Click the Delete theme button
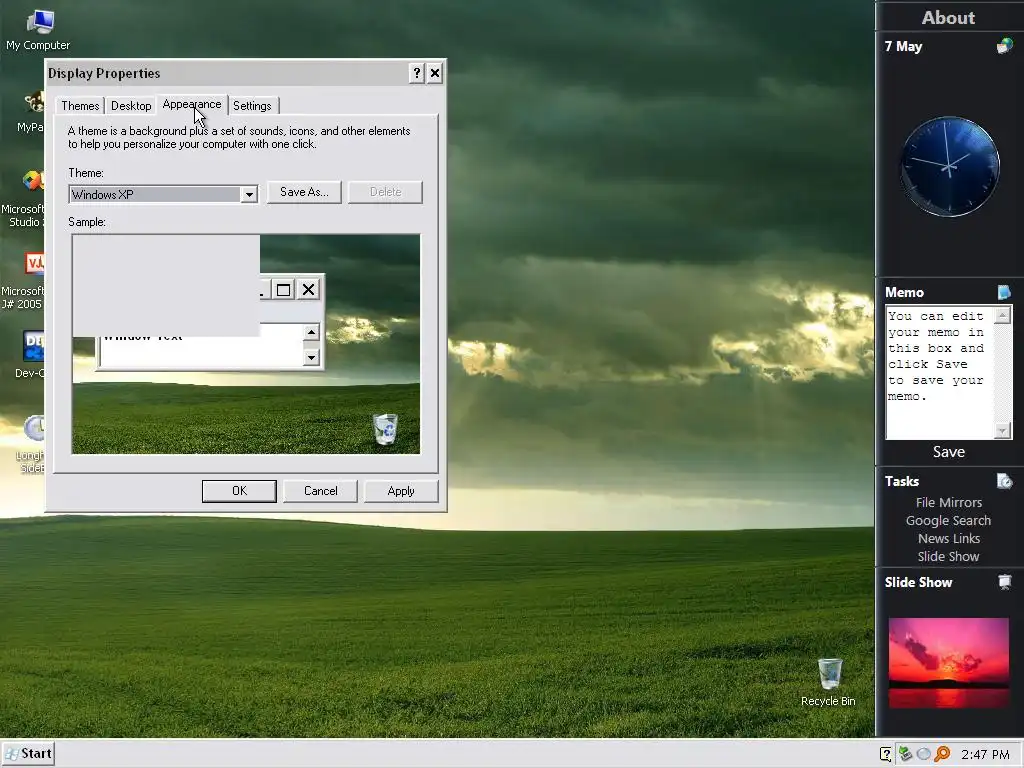 [385, 192]
